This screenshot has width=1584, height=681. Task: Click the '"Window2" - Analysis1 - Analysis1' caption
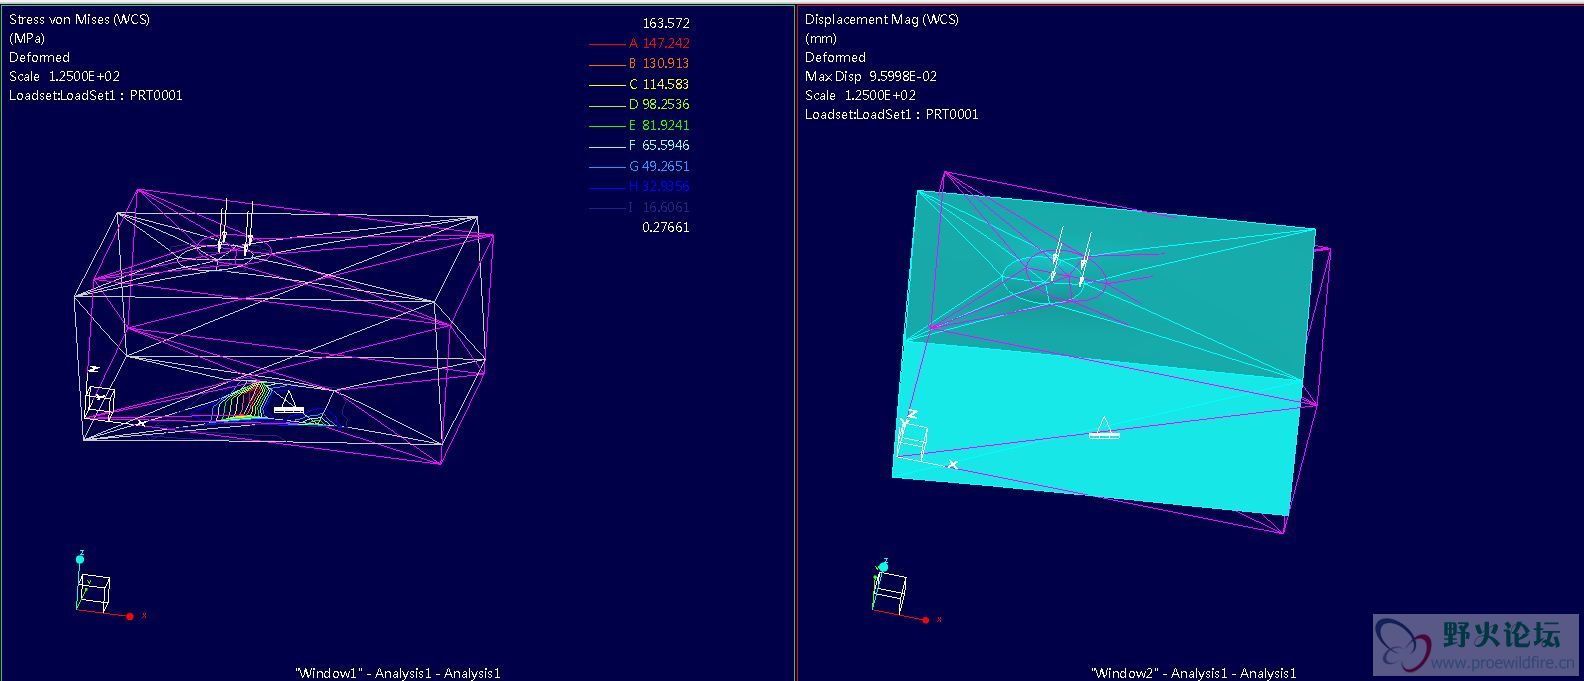(x=1194, y=673)
